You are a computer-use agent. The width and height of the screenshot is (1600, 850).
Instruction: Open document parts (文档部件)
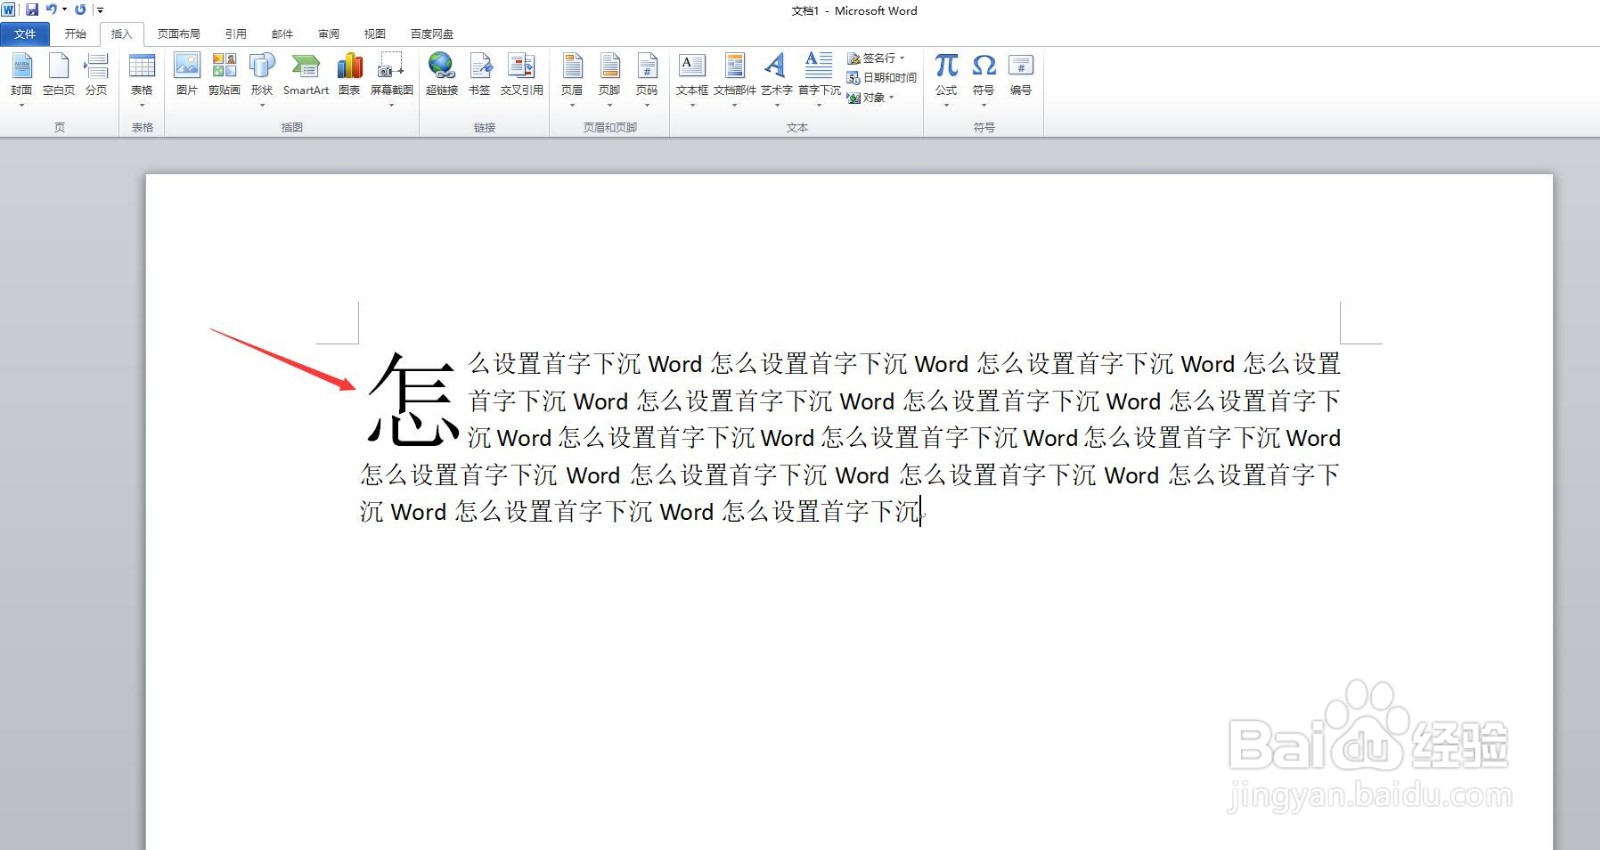point(735,78)
